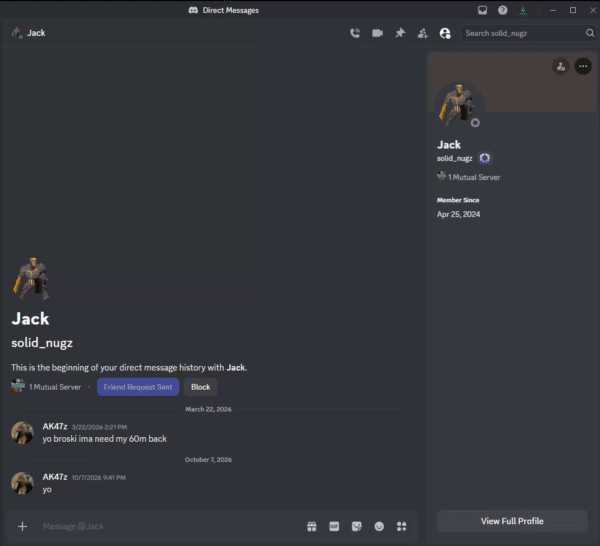Open the help question mark icon
Image resolution: width=600 pixels, height=546 pixels.
coord(502,10)
